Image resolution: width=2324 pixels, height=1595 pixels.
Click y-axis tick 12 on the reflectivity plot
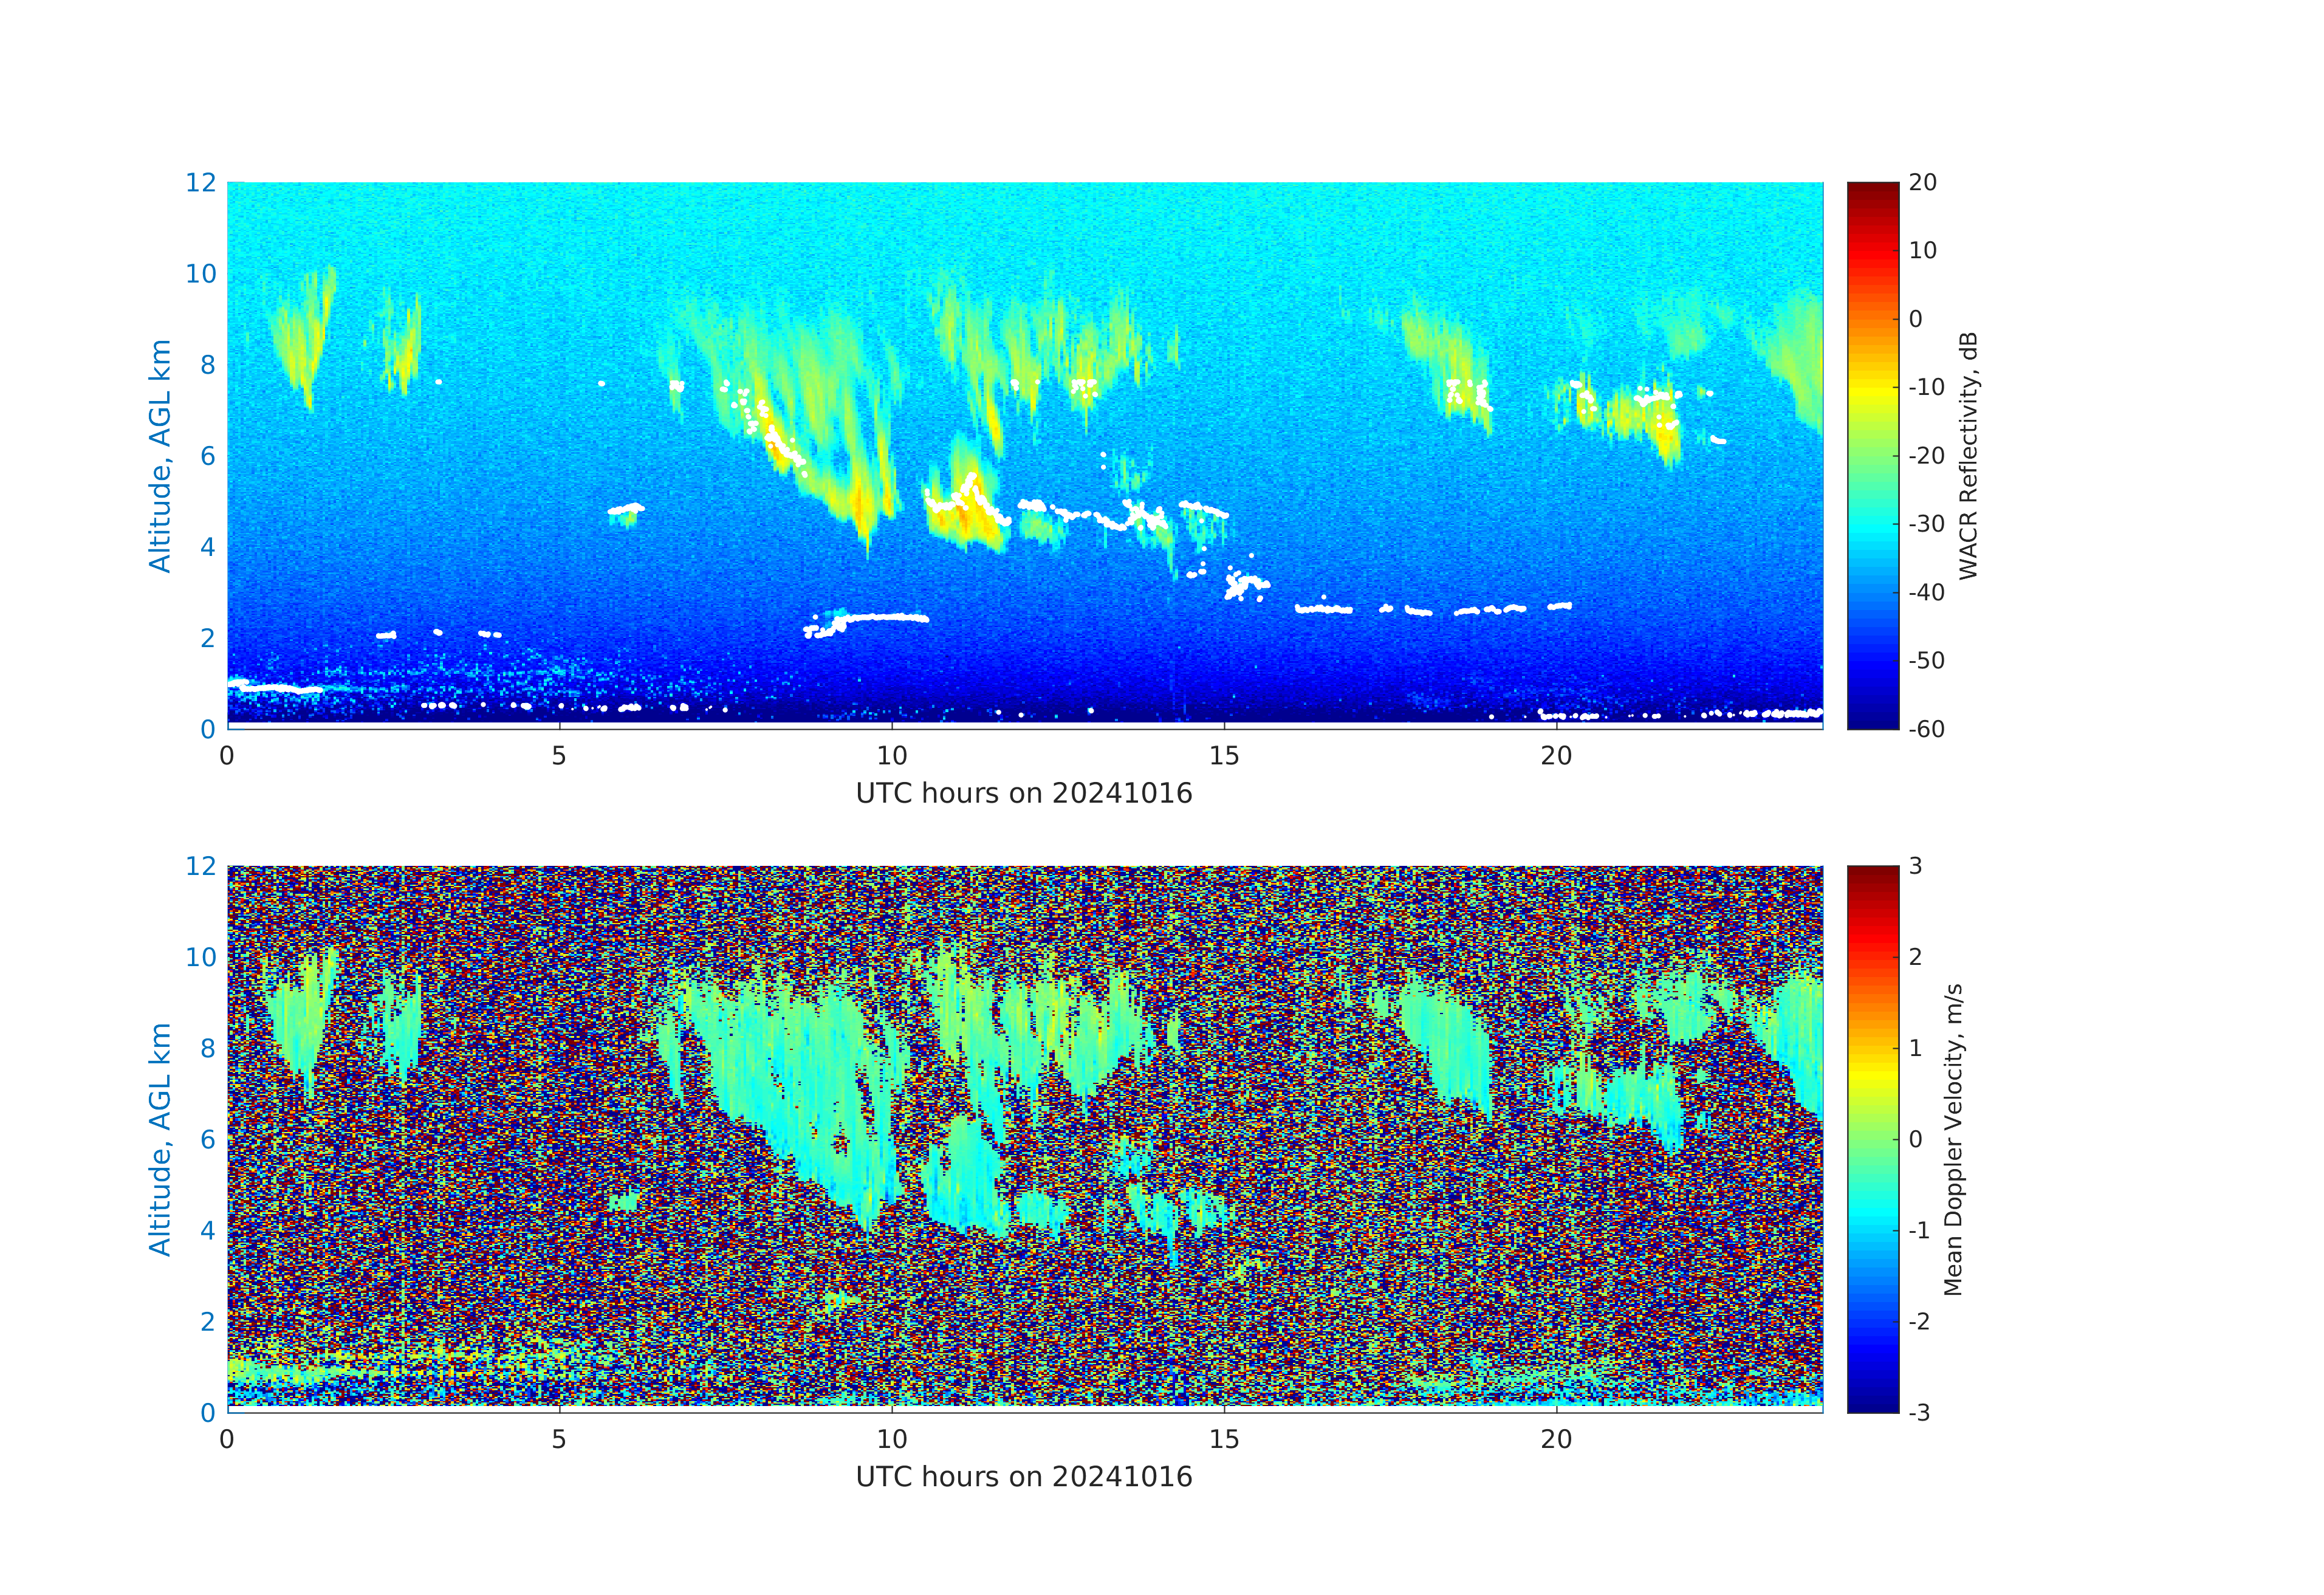coord(200,183)
